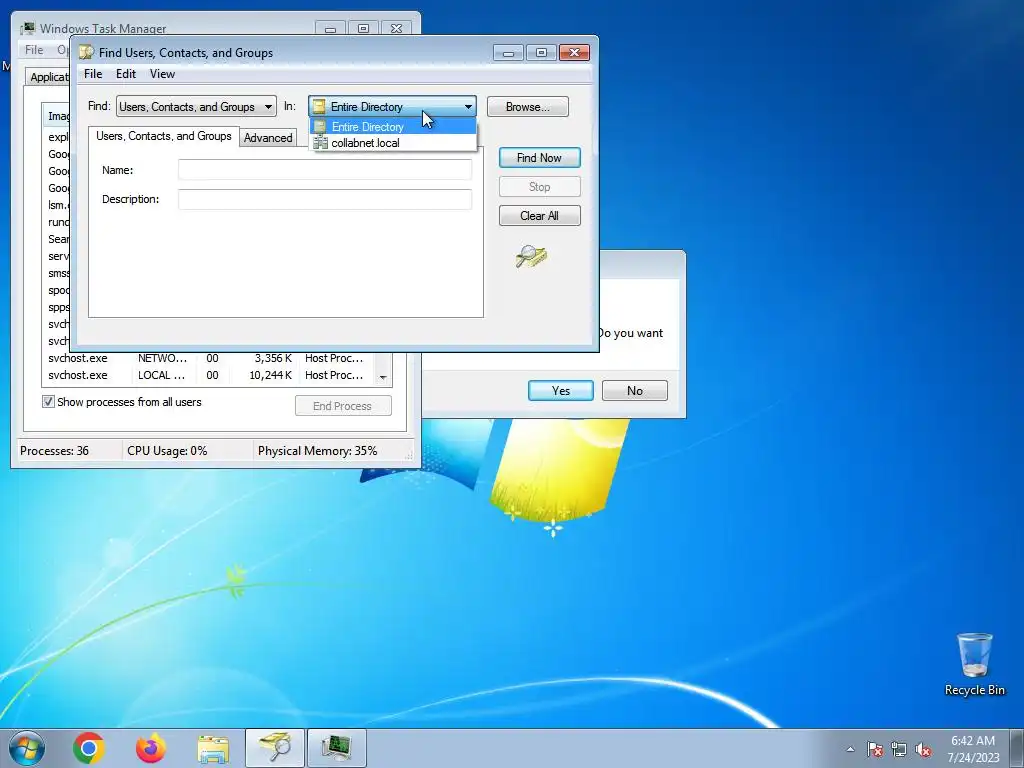
Task: Click the Browse button
Action: (x=528, y=106)
